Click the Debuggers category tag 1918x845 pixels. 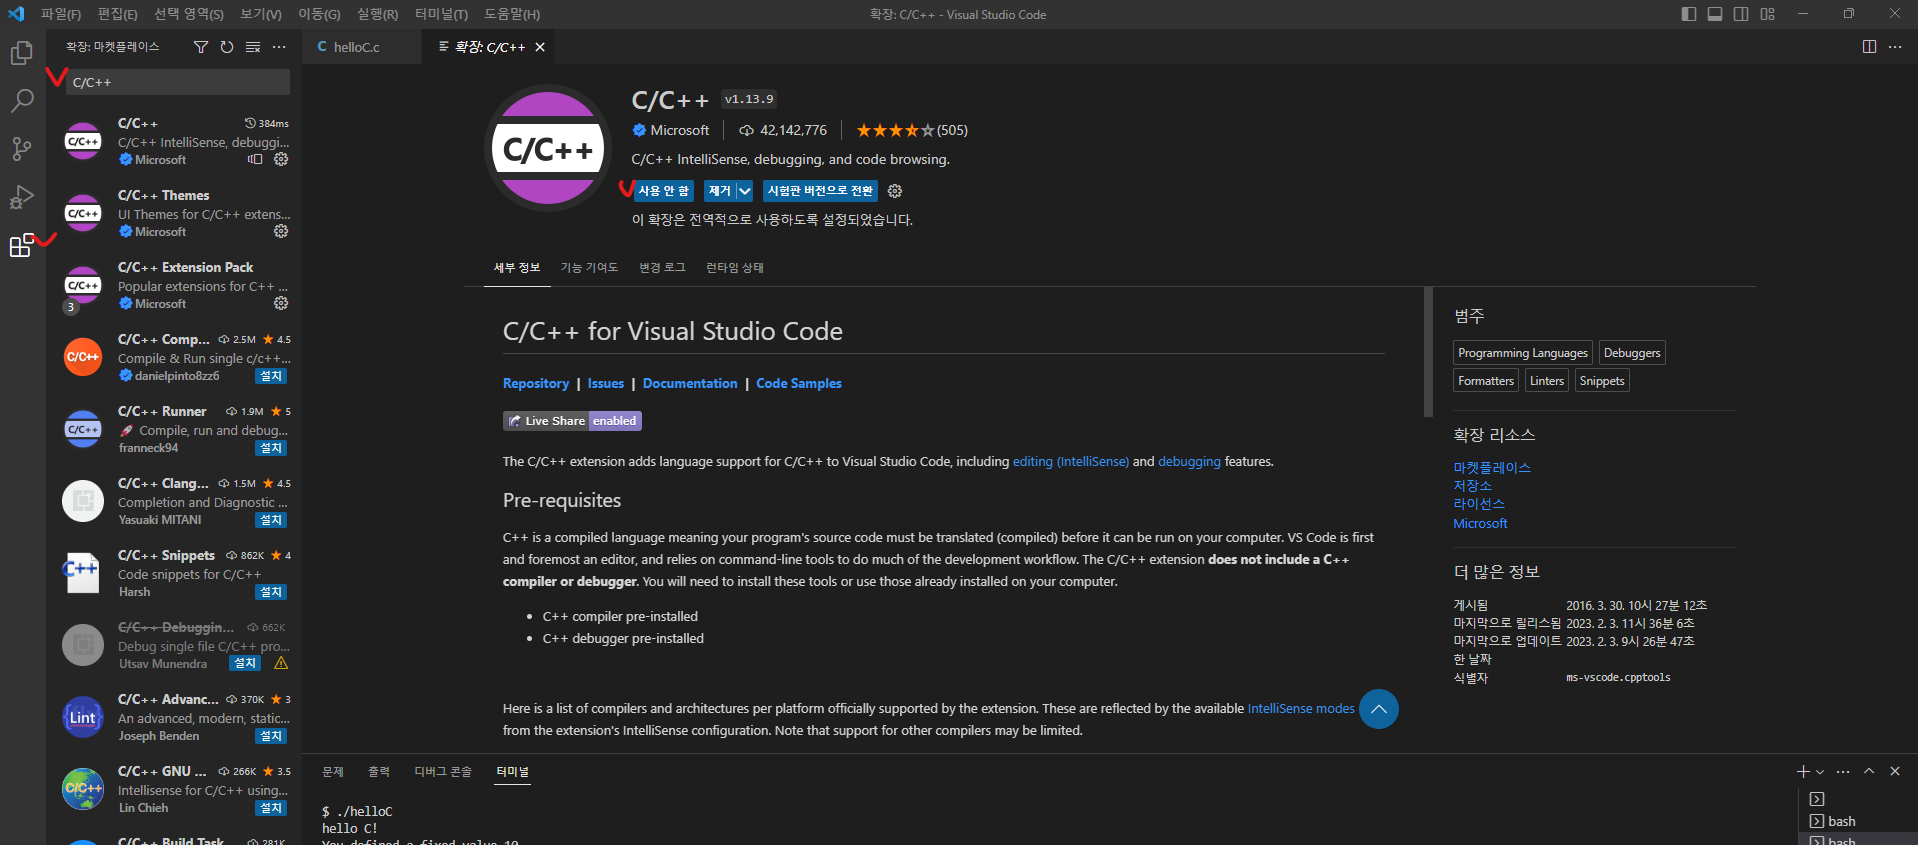tap(1632, 353)
